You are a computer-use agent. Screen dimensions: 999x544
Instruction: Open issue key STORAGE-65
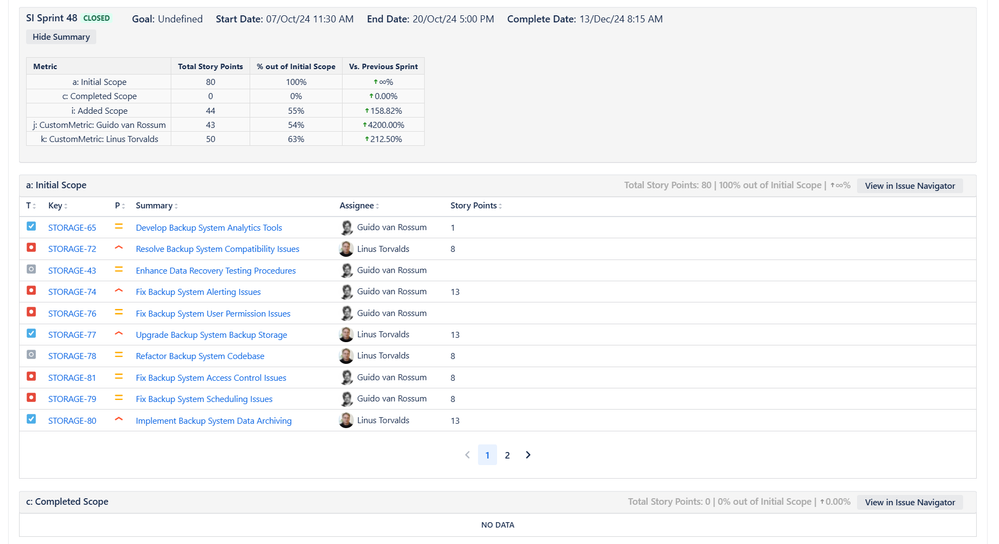(72, 227)
